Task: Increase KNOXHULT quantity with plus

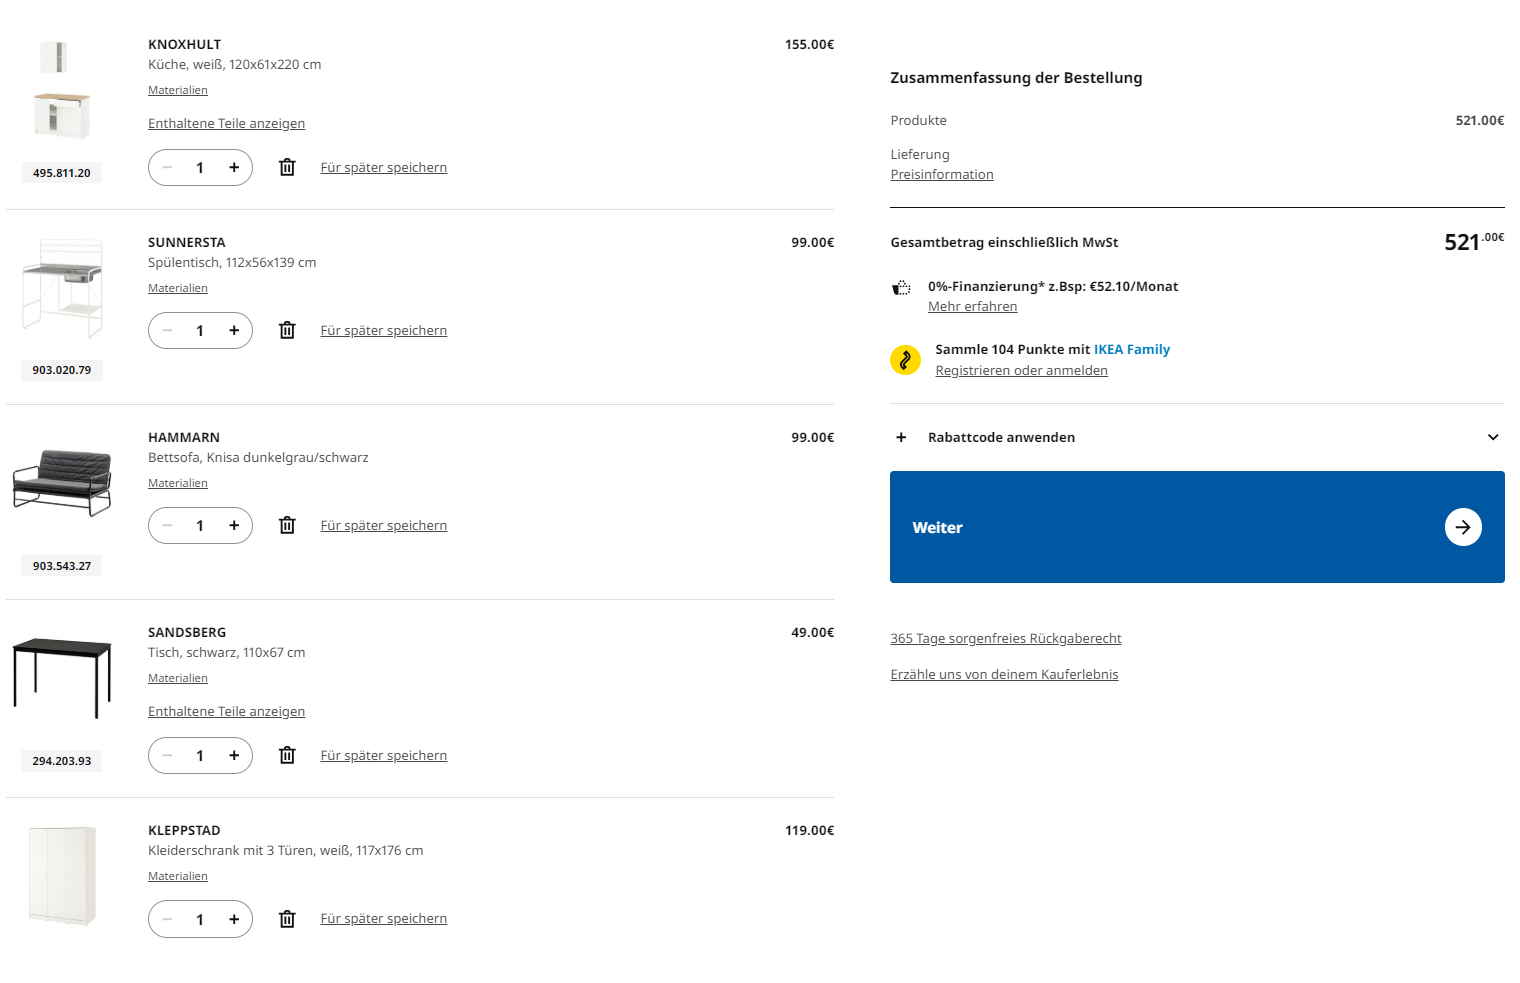Action: pos(234,167)
